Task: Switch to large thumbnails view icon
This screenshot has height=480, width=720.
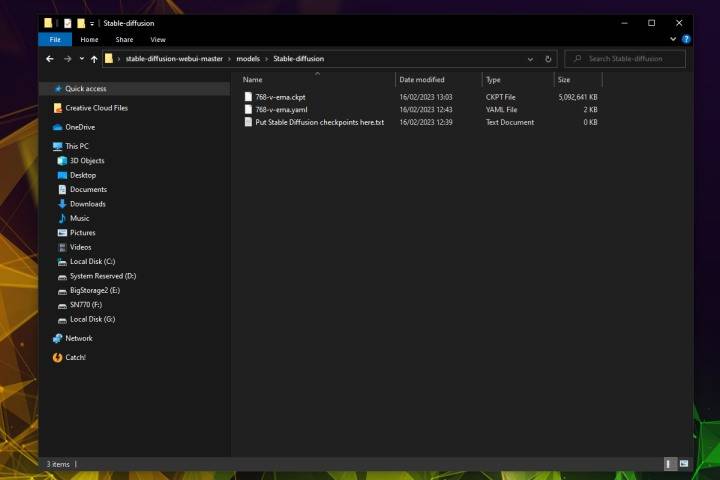Action: pyautogui.click(x=684, y=464)
